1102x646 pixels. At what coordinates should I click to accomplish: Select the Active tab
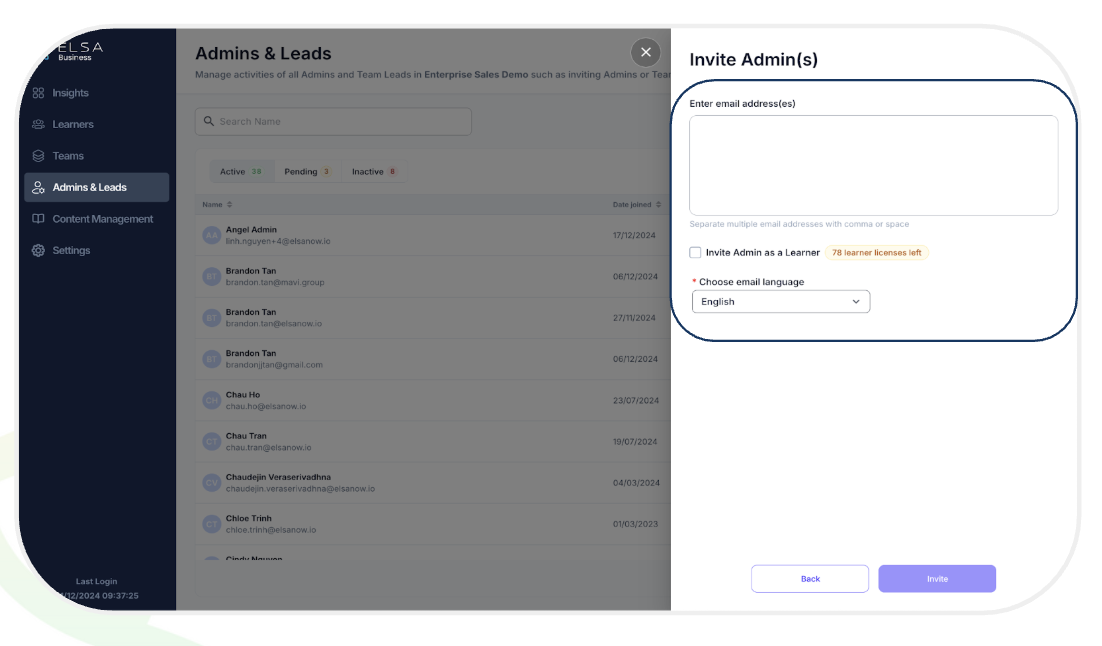tap(241, 172)
